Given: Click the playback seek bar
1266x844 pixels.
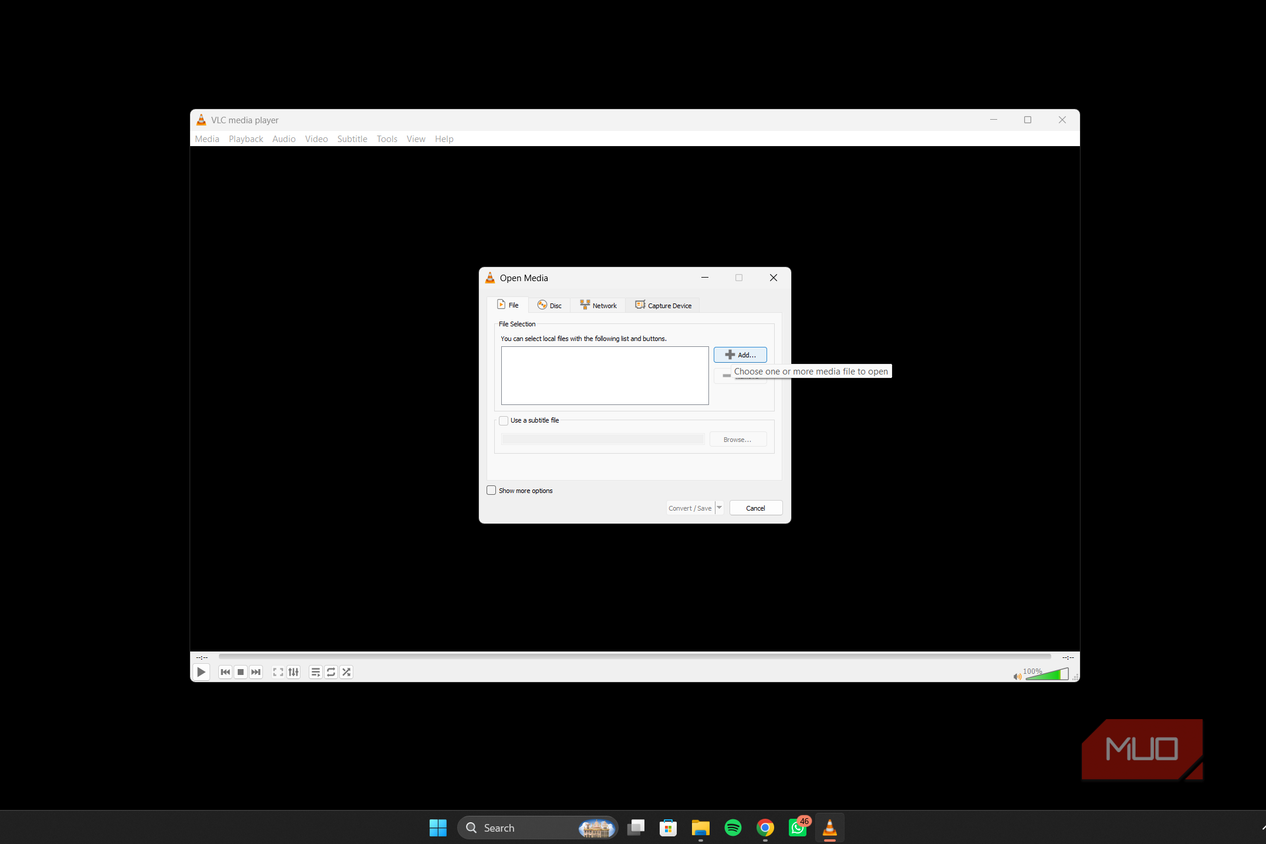Looking at the screenshot, I should click(634, 657).
